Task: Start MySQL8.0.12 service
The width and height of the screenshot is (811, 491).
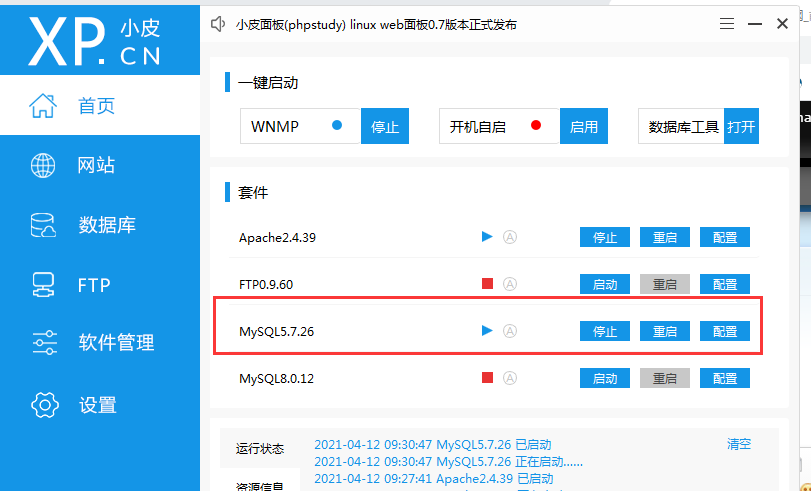Action: click(605, 378)
